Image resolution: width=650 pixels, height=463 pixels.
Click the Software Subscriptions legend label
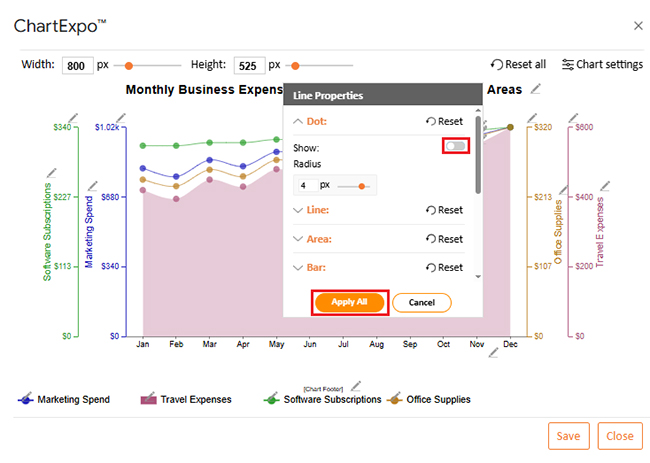332,400
